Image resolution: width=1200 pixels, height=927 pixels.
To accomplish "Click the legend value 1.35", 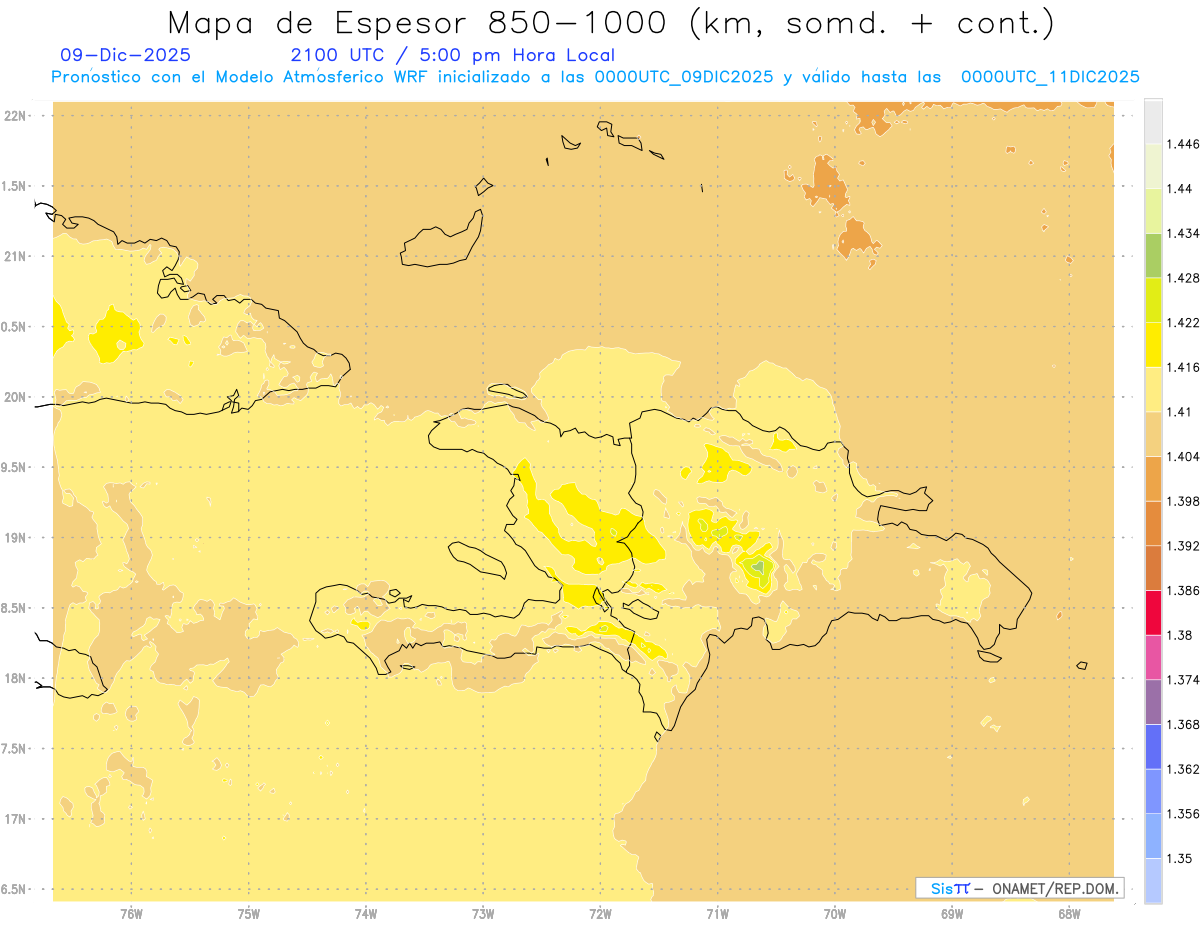I will (x=1180, y=859).
